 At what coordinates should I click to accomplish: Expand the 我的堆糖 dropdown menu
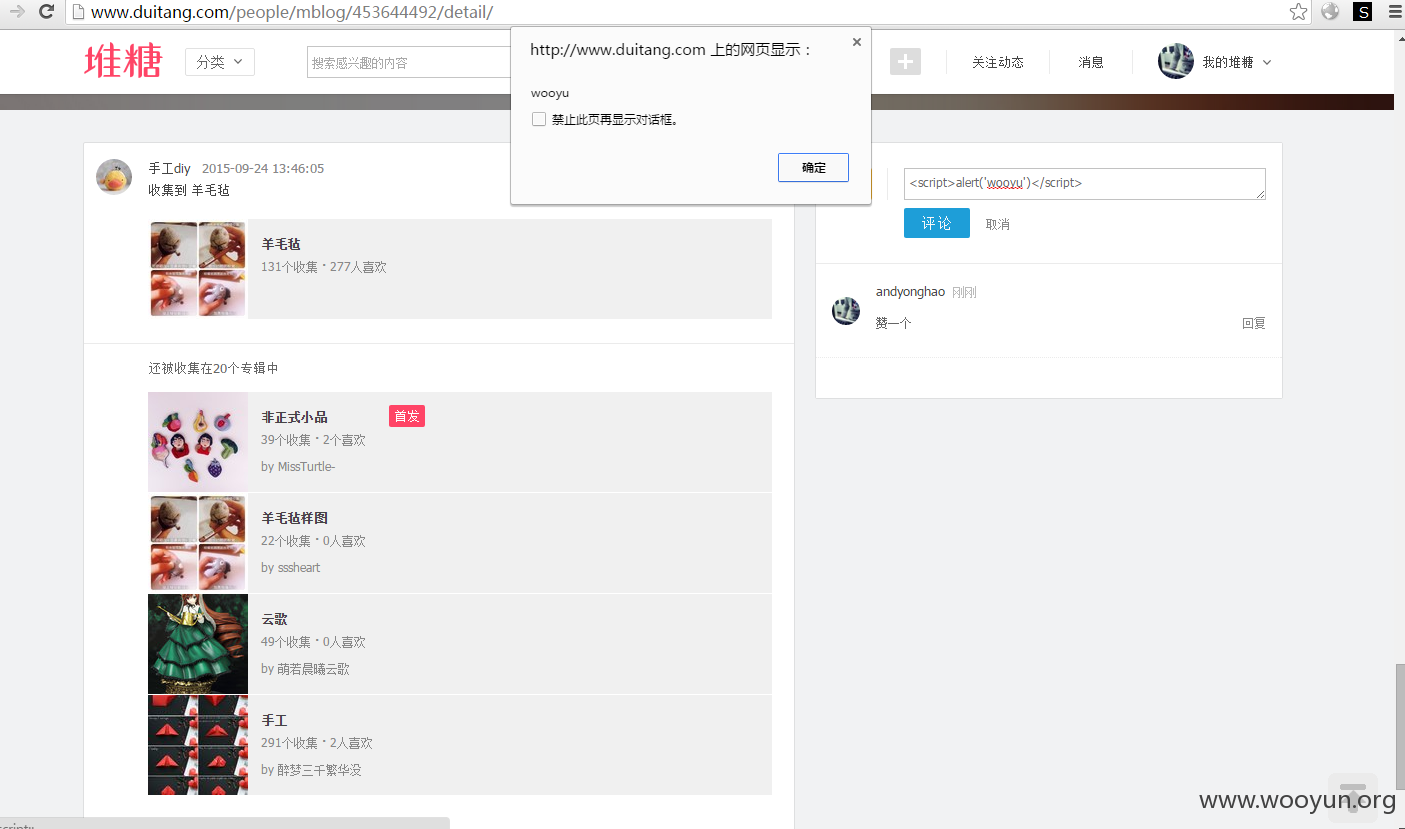(1237, 62)
